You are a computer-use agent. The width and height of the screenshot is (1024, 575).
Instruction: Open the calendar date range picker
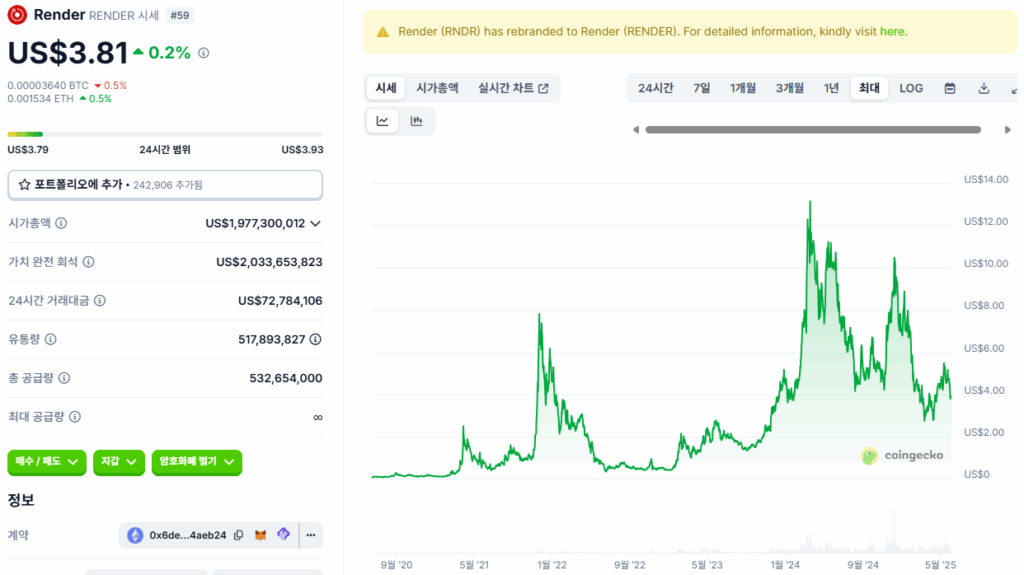[x=950, y=88]
